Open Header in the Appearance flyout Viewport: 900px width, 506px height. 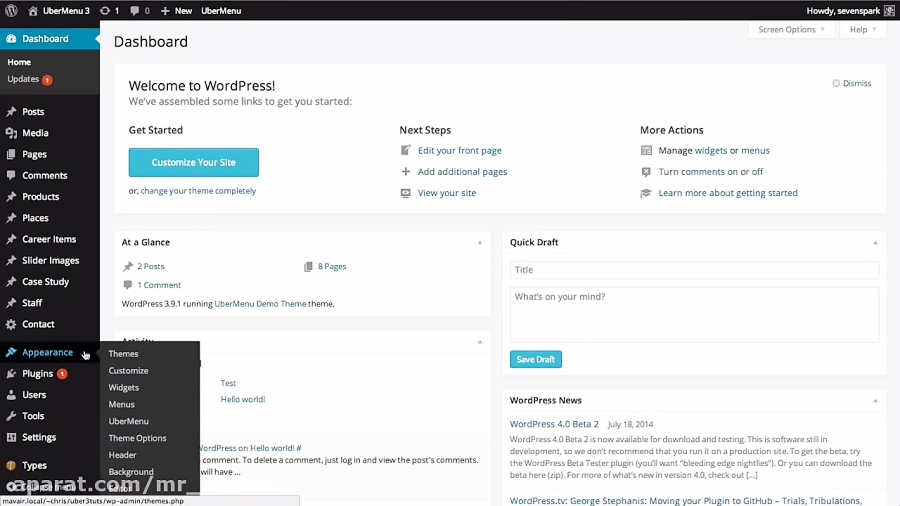click(x=122, y=454)
